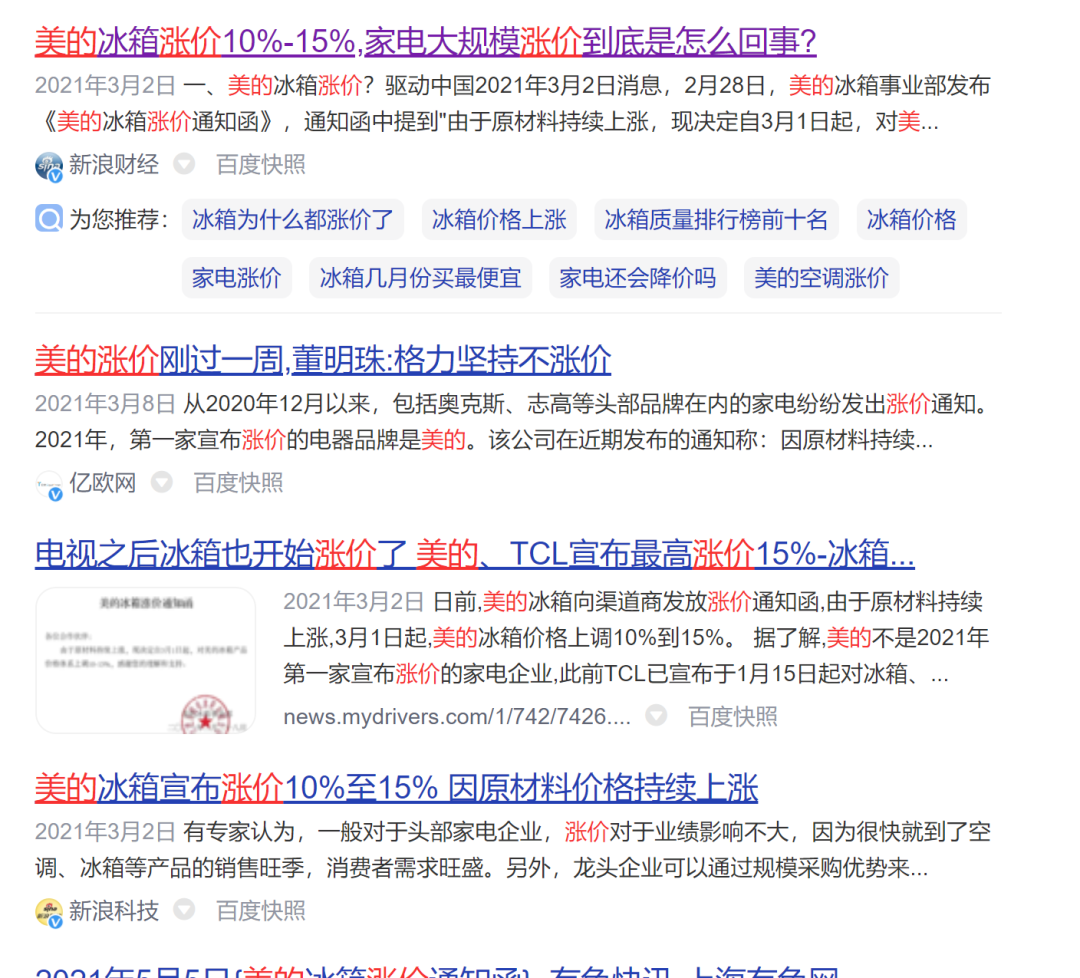Click the 新浪科技 source name
This screenshot has height=978, width=1080.
pos(114,911)
